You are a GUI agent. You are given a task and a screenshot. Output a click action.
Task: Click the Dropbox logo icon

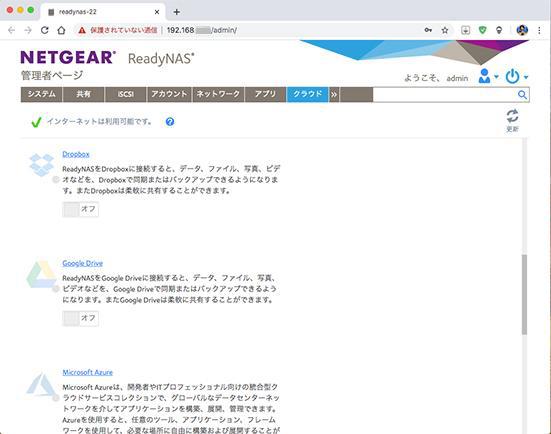(41, 164)
